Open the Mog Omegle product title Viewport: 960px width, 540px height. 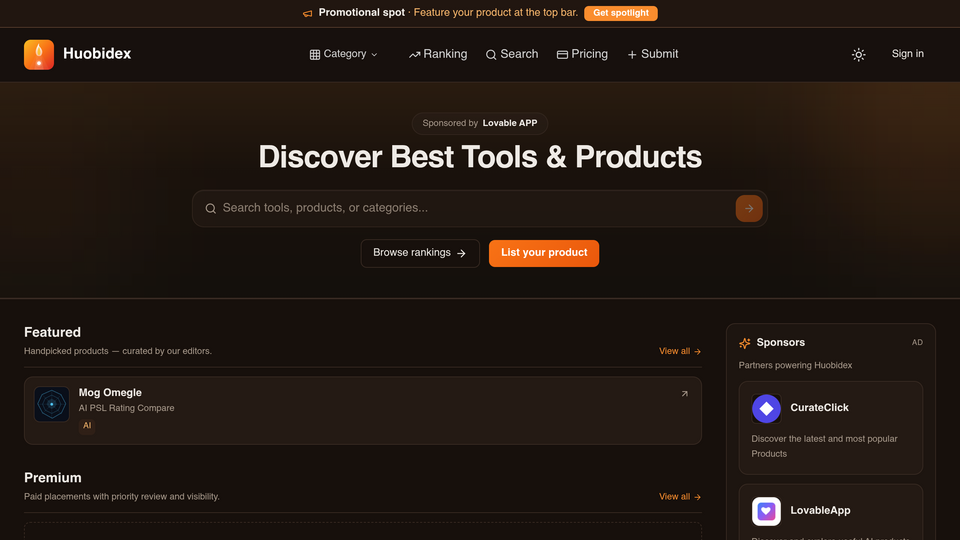(x=110, y=393)
